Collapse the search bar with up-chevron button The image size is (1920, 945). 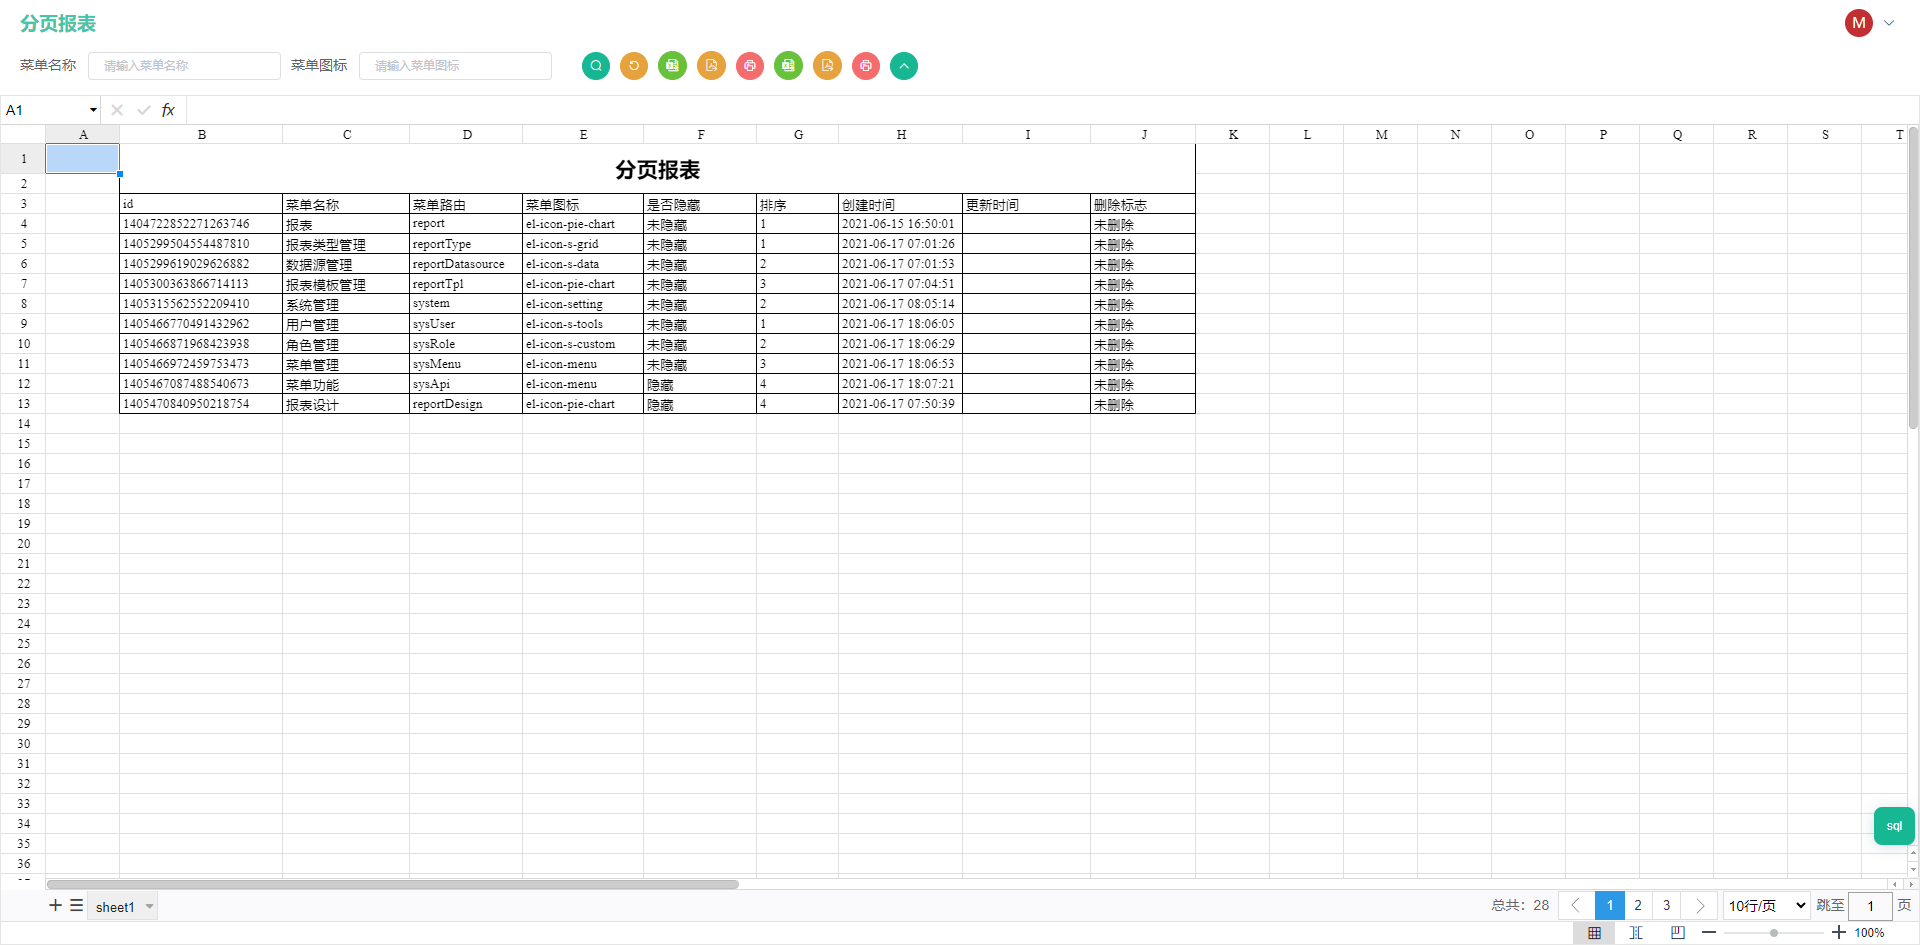(904, 66)
